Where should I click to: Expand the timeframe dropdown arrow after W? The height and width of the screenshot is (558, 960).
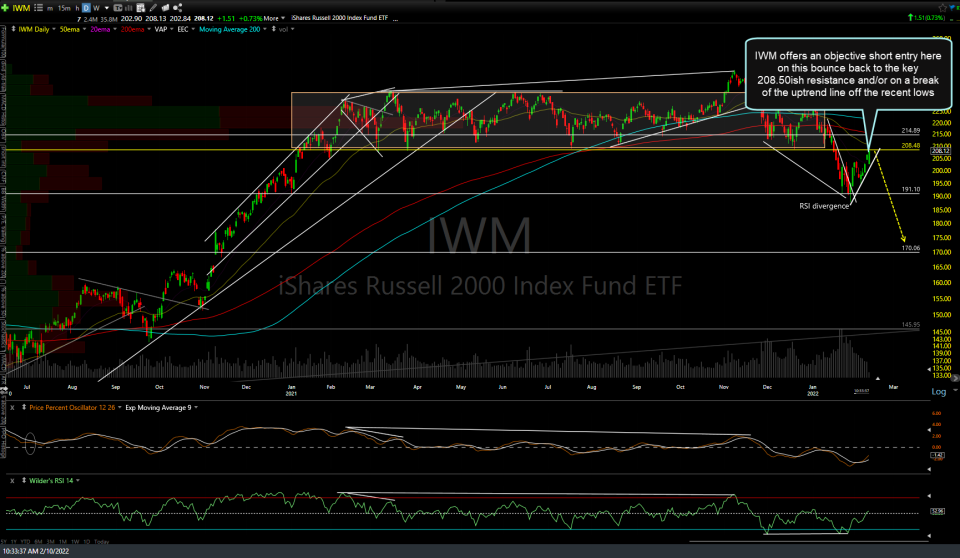[107, 8]
